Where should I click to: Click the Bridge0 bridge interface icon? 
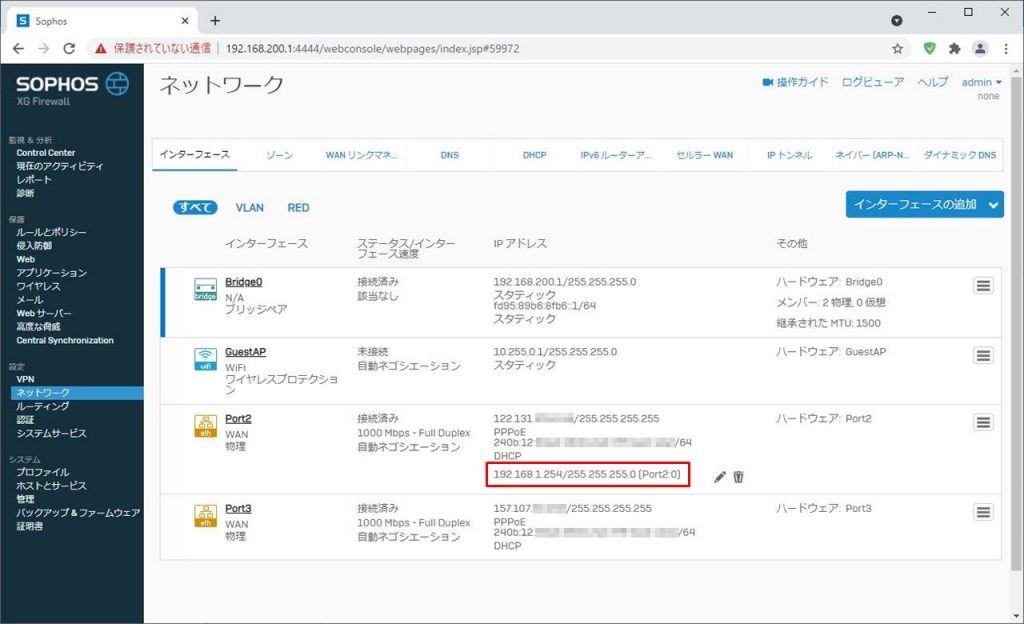click(x=205, y=289)
